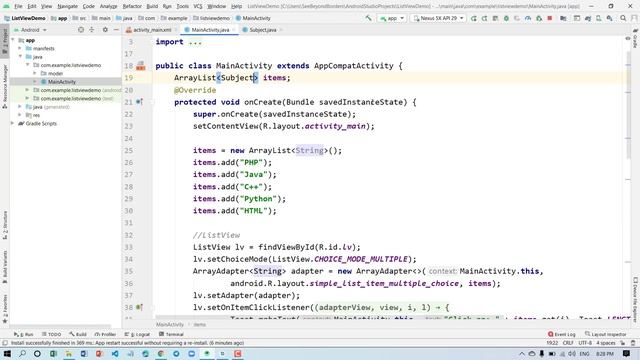The image size is (640, 360).
Task: Collapse the app module tree node
Action: [13, 40]
